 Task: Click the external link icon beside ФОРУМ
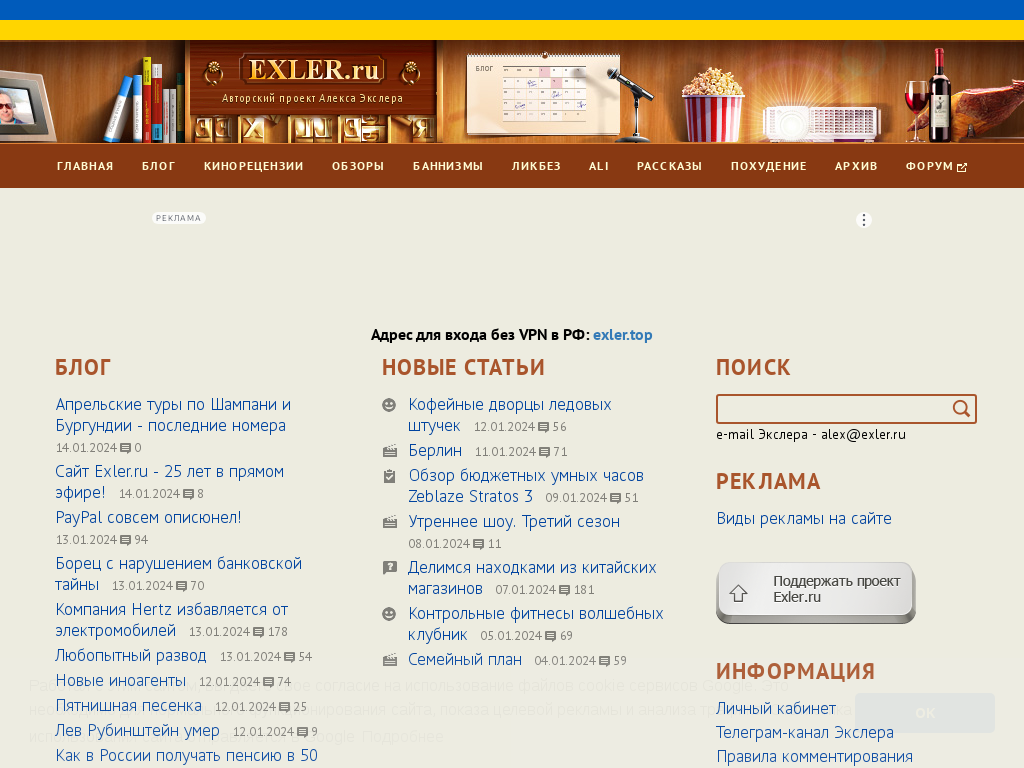coord(962,168)
